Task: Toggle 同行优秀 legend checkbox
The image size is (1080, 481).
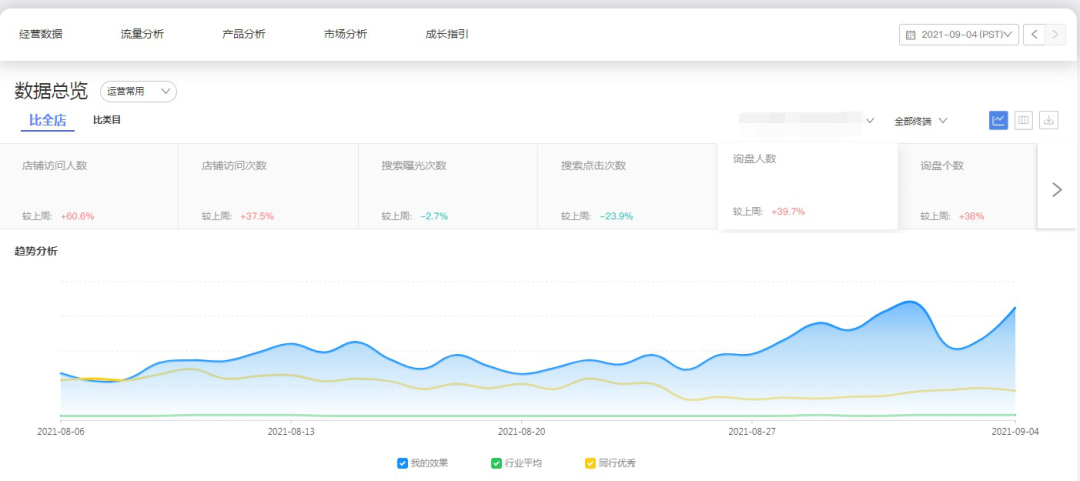Action: 590,463
